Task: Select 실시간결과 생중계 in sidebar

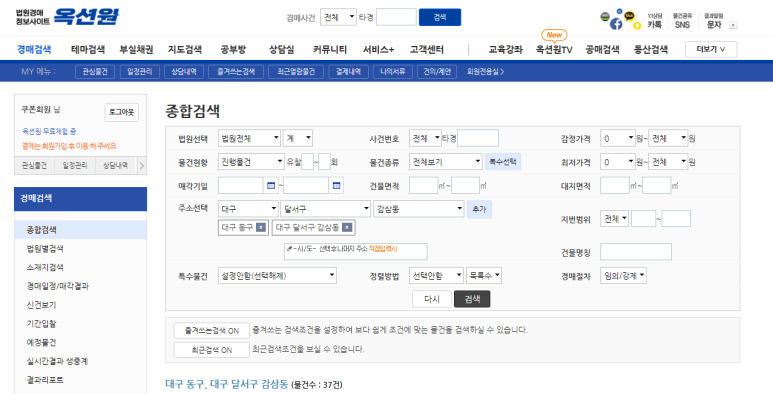Action: pos(57,361)
